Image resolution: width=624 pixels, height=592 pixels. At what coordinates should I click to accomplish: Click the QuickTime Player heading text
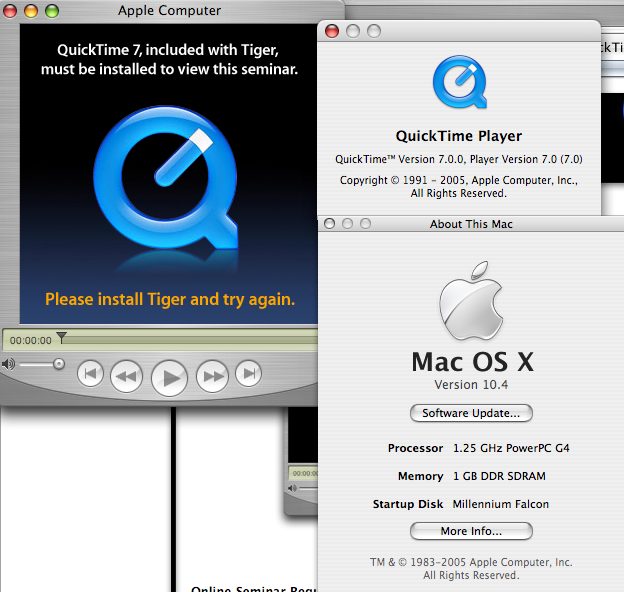[x=459, y=136]
